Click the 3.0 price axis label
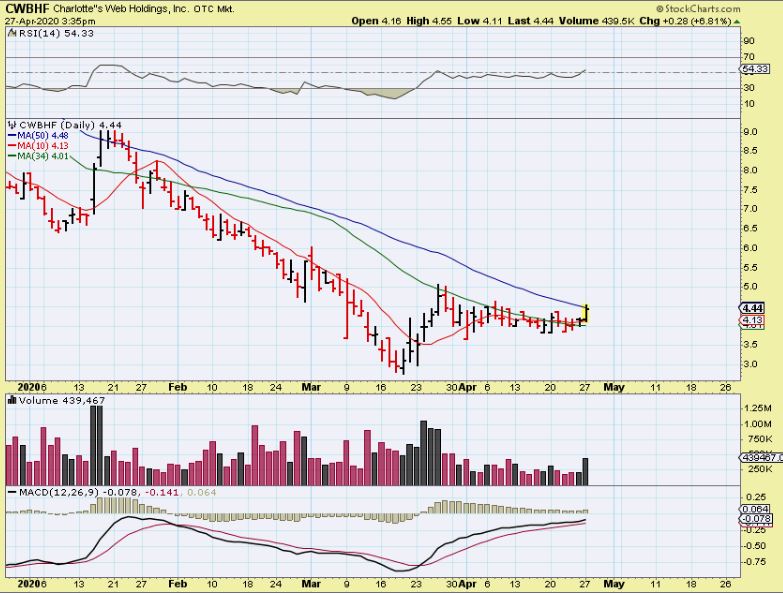The width and height of the screenshot is (783, 594). pyautogui.click(x=750, y=364)
